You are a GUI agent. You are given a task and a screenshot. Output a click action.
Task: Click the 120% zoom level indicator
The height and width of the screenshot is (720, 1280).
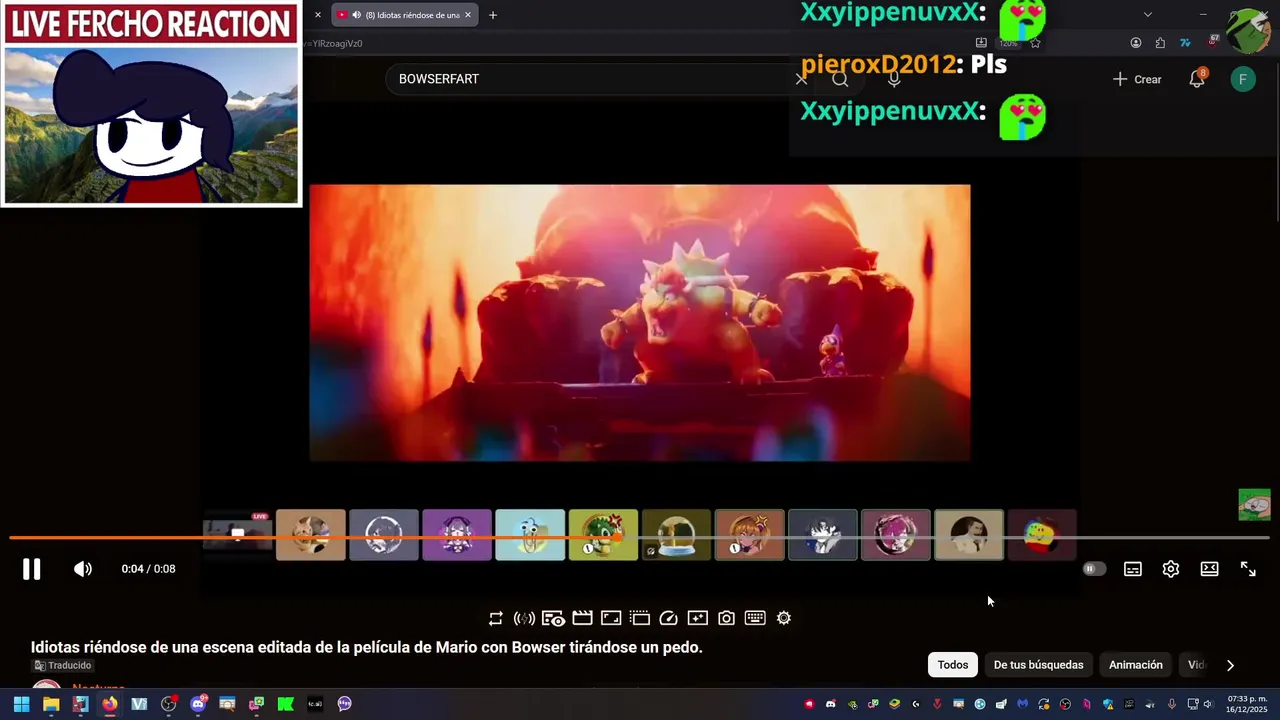(1009, 43)
